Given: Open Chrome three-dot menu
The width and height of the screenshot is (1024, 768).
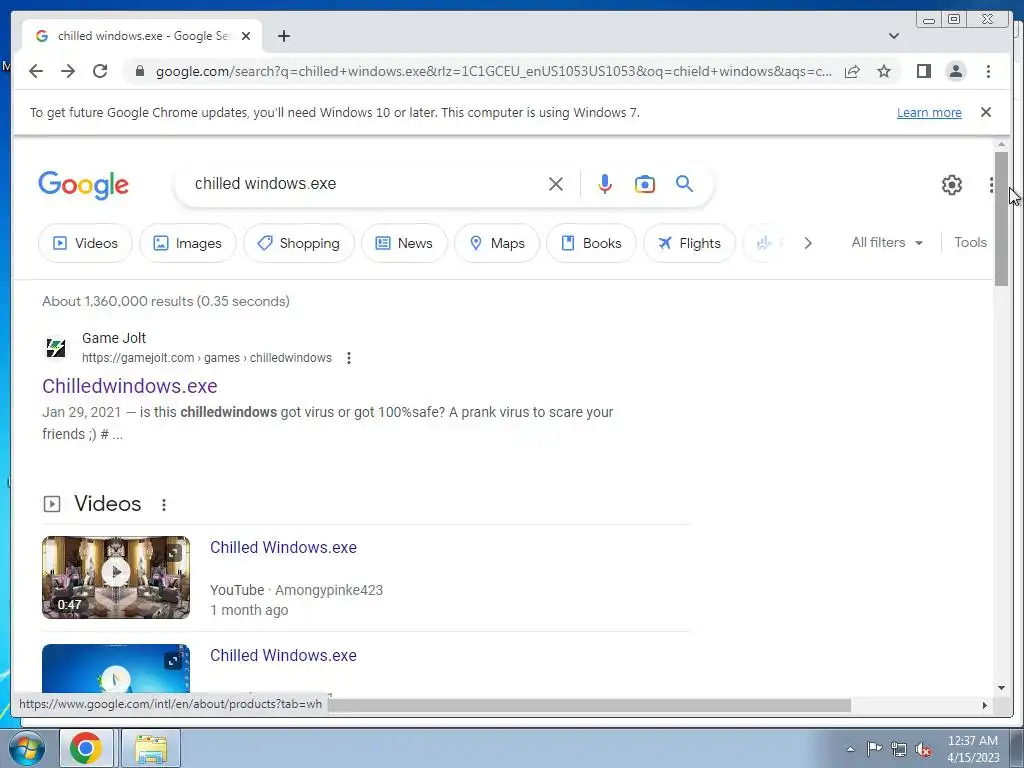Looking at the screenshot, I should tap(988, 71).
